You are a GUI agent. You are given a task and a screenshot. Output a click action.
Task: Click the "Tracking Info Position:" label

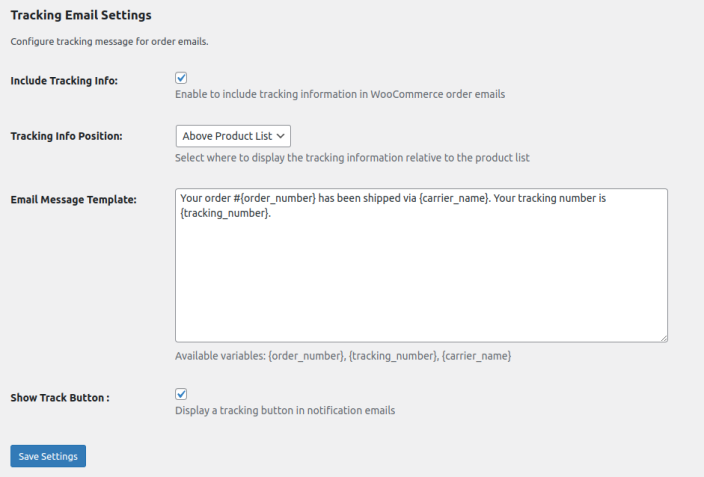click(66, 136)
